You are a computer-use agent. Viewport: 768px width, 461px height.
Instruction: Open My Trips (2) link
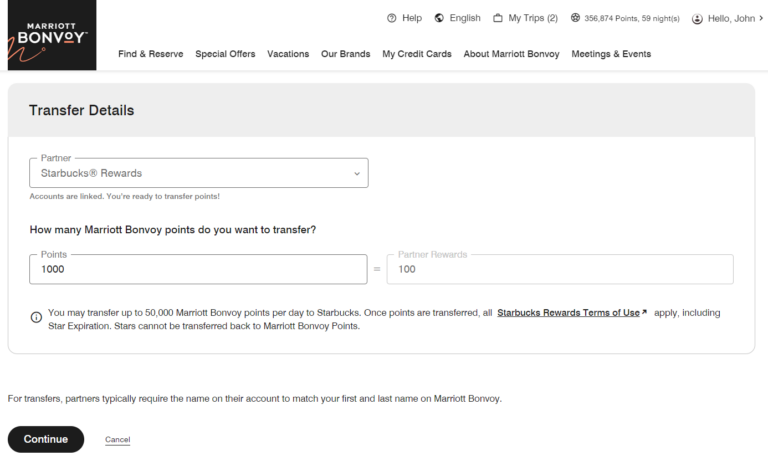pos(533,18)
